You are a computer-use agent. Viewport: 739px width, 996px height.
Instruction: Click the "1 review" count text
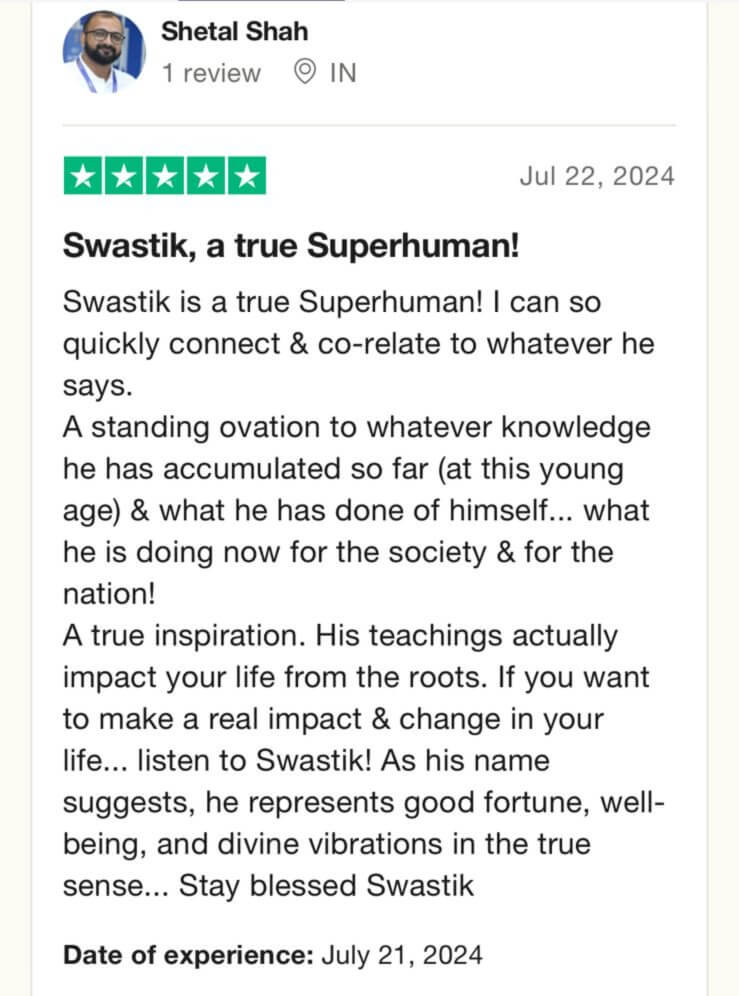pyautogui.click(x=211, y=73)
